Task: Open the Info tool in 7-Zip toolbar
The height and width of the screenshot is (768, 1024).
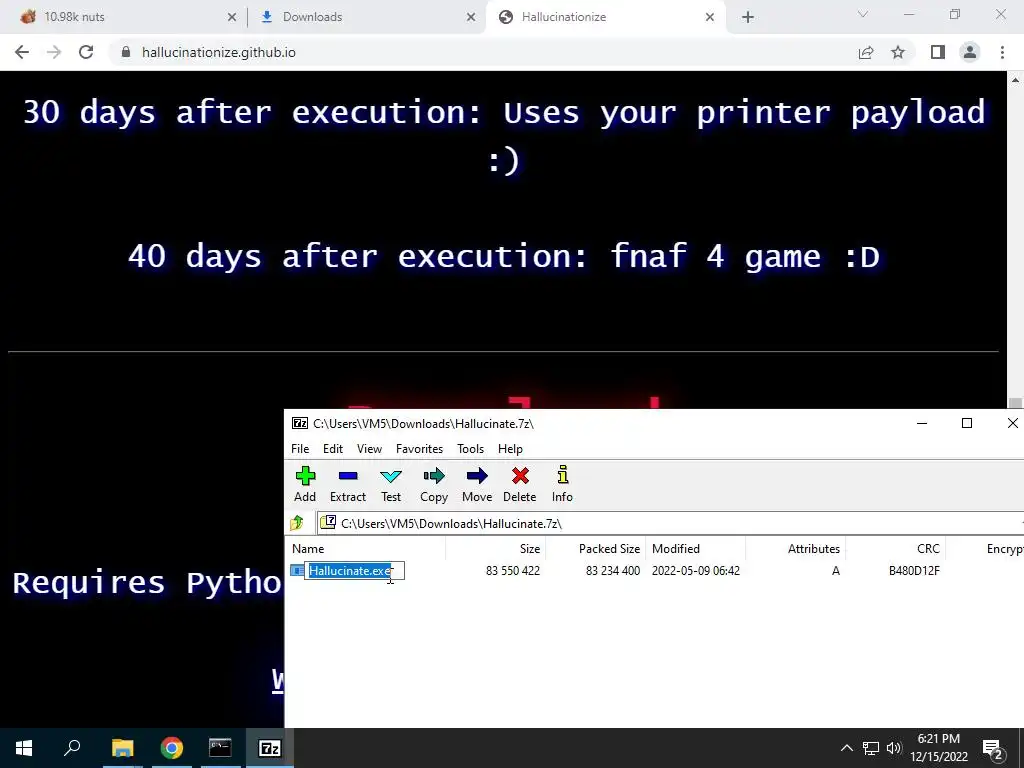Action: click(x=562, y=485)
